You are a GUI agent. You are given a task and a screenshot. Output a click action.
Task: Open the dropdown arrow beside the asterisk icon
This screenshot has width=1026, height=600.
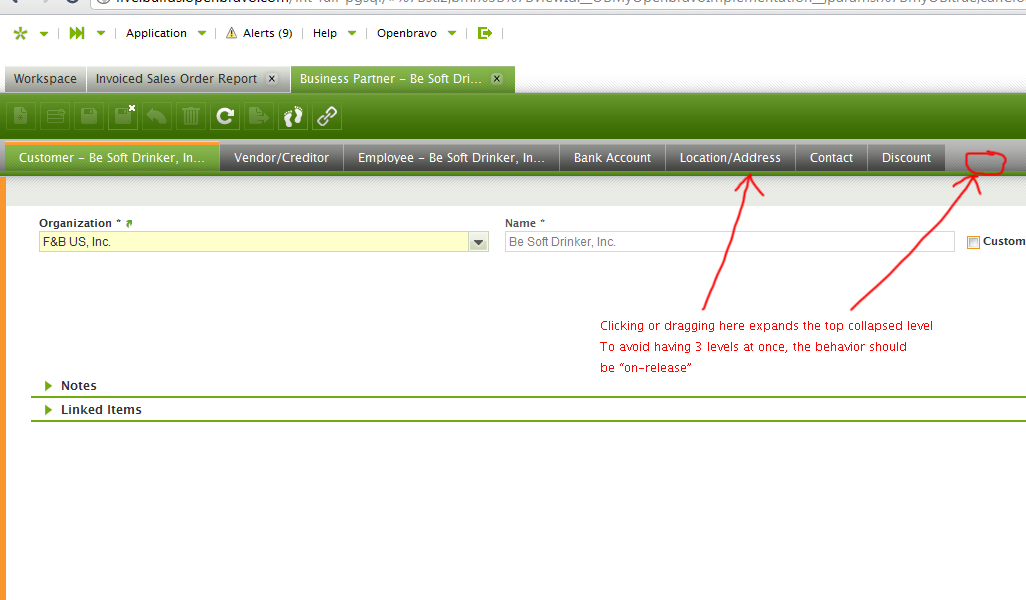[x=44, y=34]
